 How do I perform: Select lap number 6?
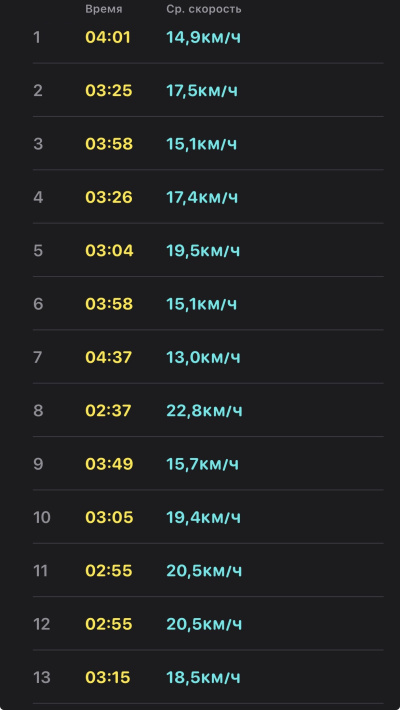click(38, 304)
